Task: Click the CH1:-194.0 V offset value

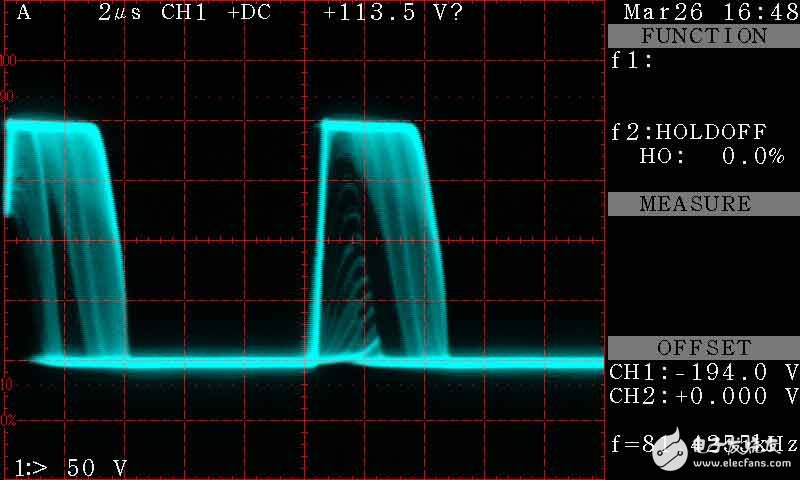Action: 704,372
